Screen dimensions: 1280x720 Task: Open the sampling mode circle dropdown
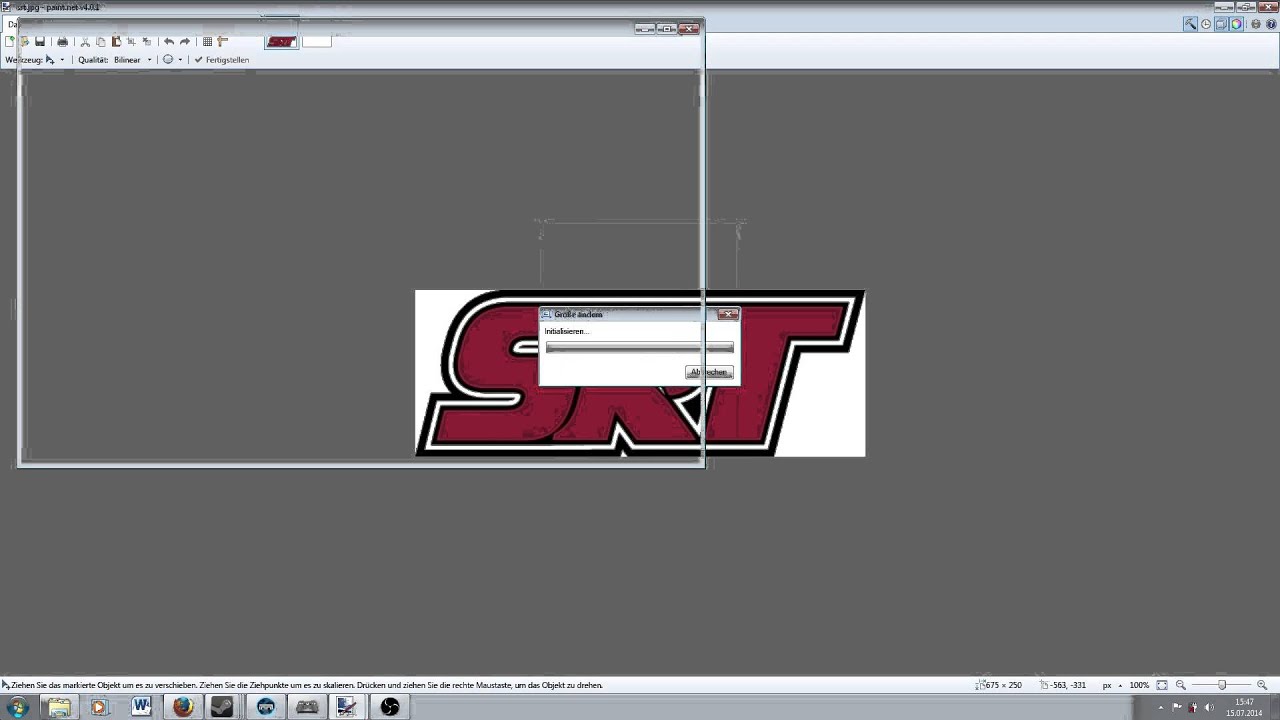(x=172, y=60)
